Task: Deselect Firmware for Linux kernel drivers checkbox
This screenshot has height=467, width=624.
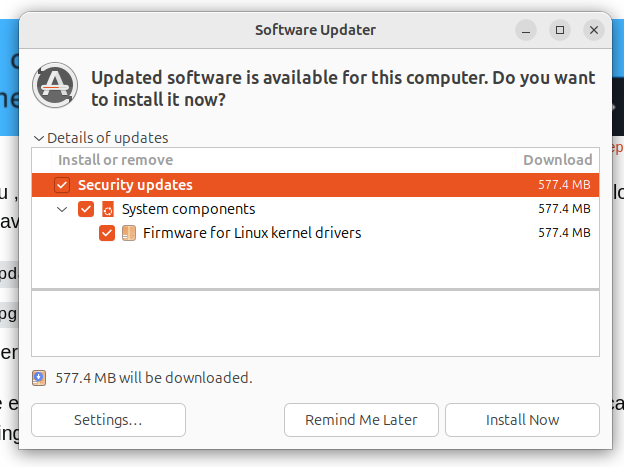Action: (107, 233)
